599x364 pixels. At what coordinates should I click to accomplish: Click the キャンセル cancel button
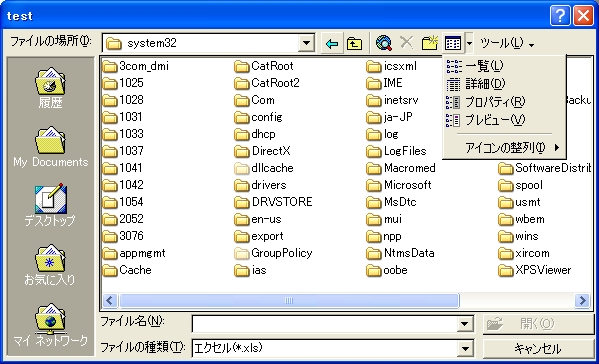coord(538,349)
